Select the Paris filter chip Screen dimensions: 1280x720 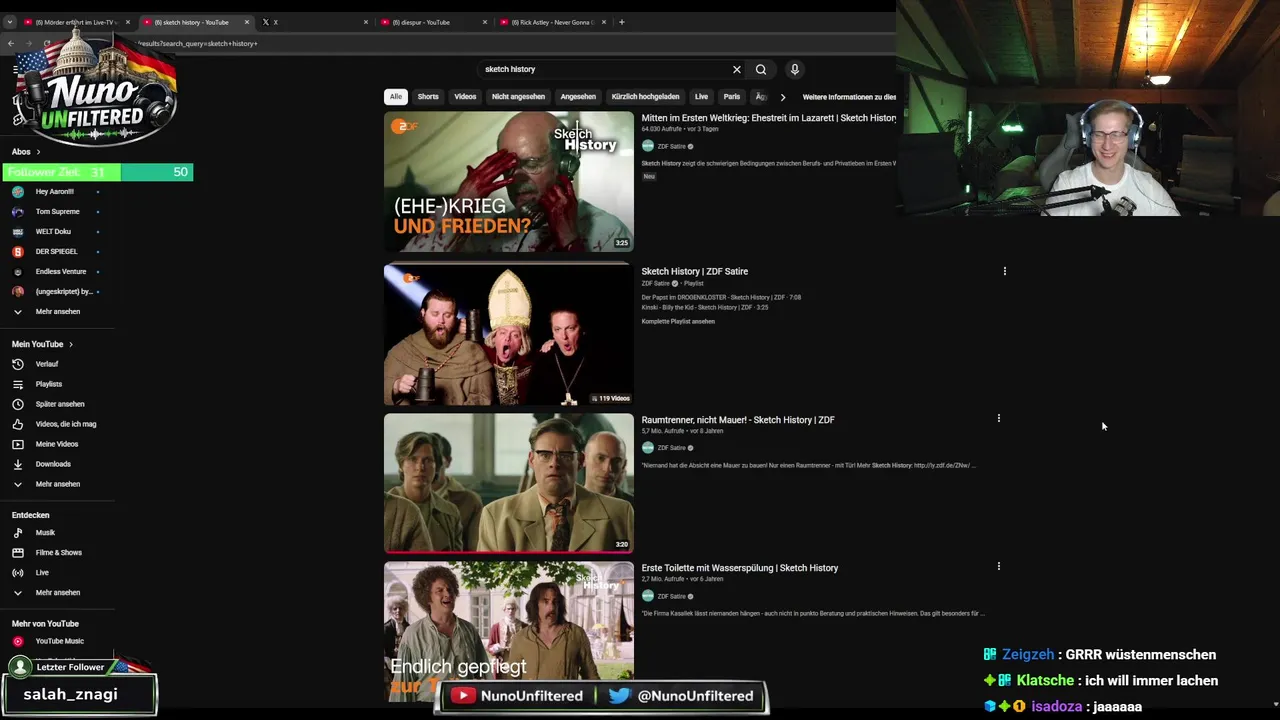pyautogui.click(x=732, y=97)
